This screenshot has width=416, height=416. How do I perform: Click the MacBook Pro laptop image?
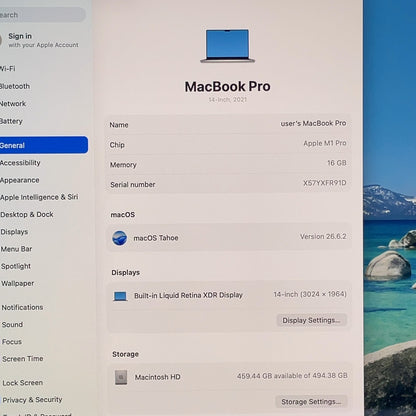click(x=227, y=46)
